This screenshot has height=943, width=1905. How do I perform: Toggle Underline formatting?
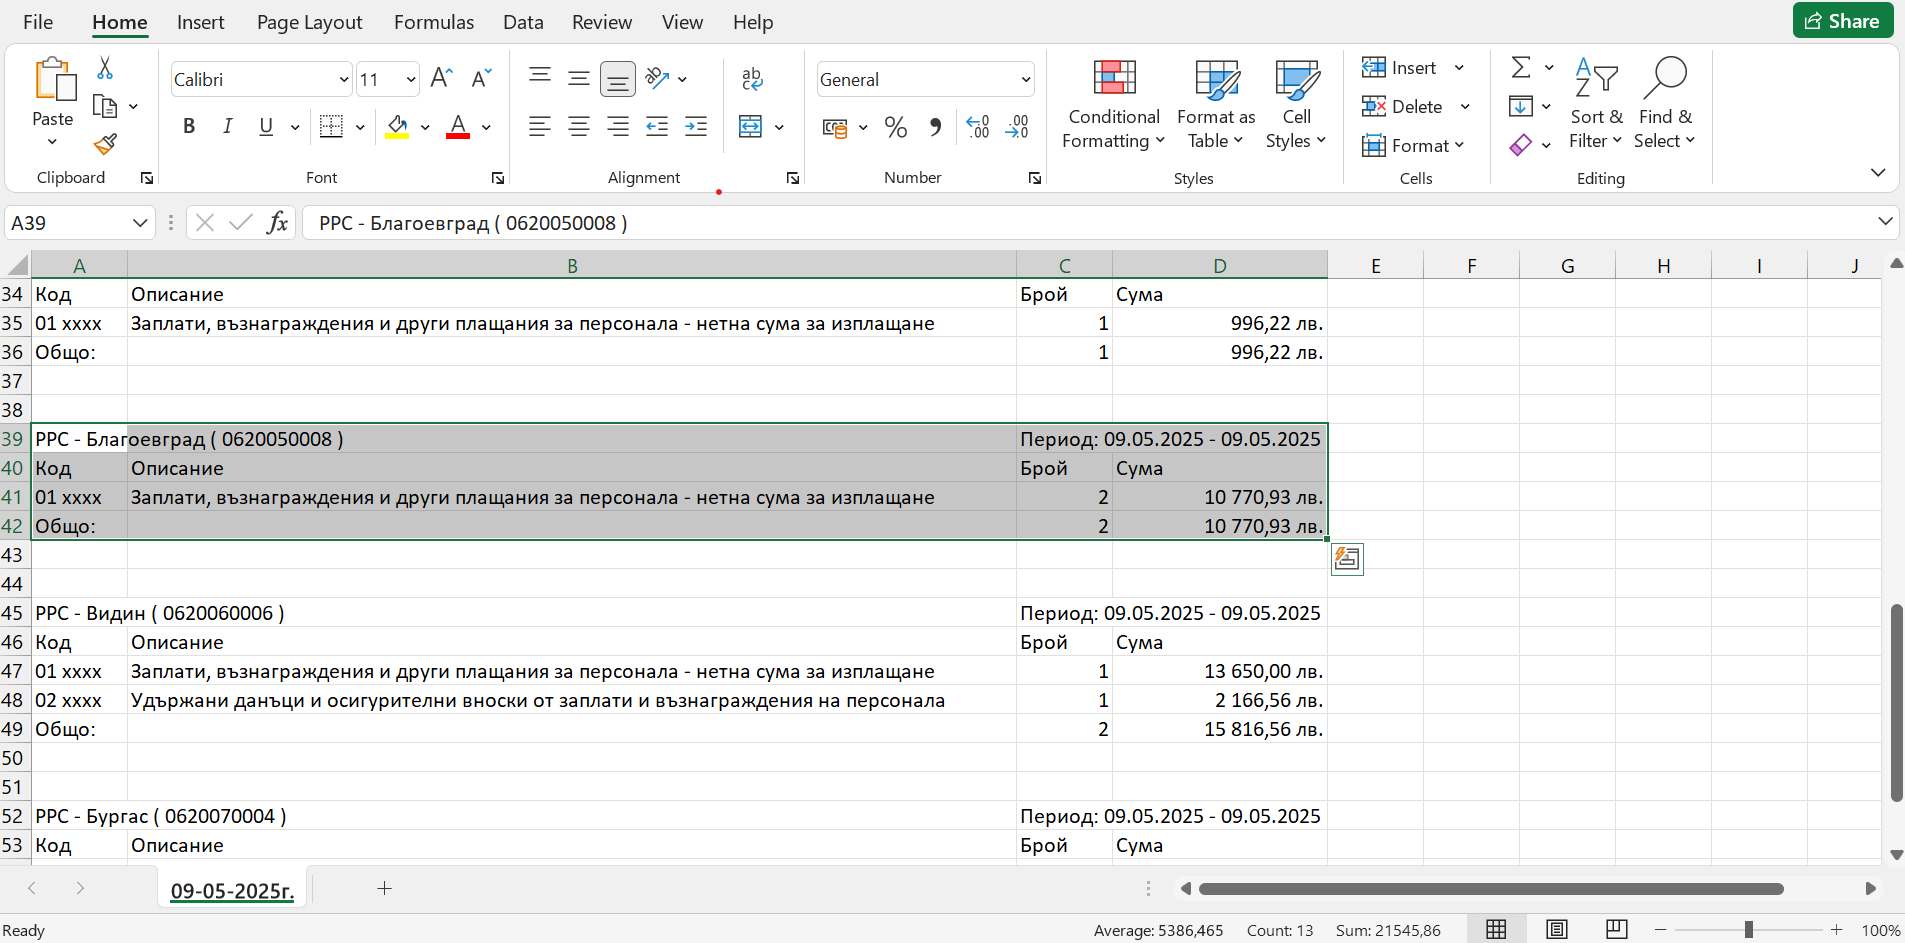tap(266, 126)
